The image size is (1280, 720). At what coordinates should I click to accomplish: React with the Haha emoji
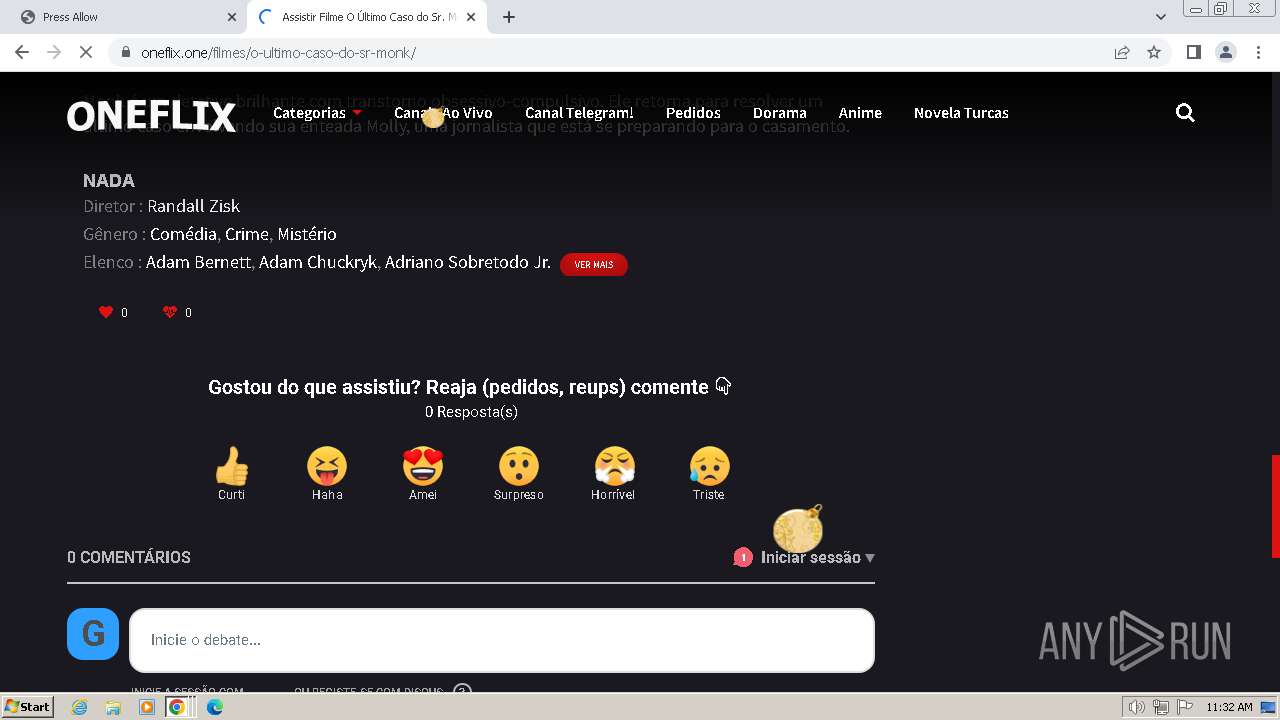[x=327, y=466]
